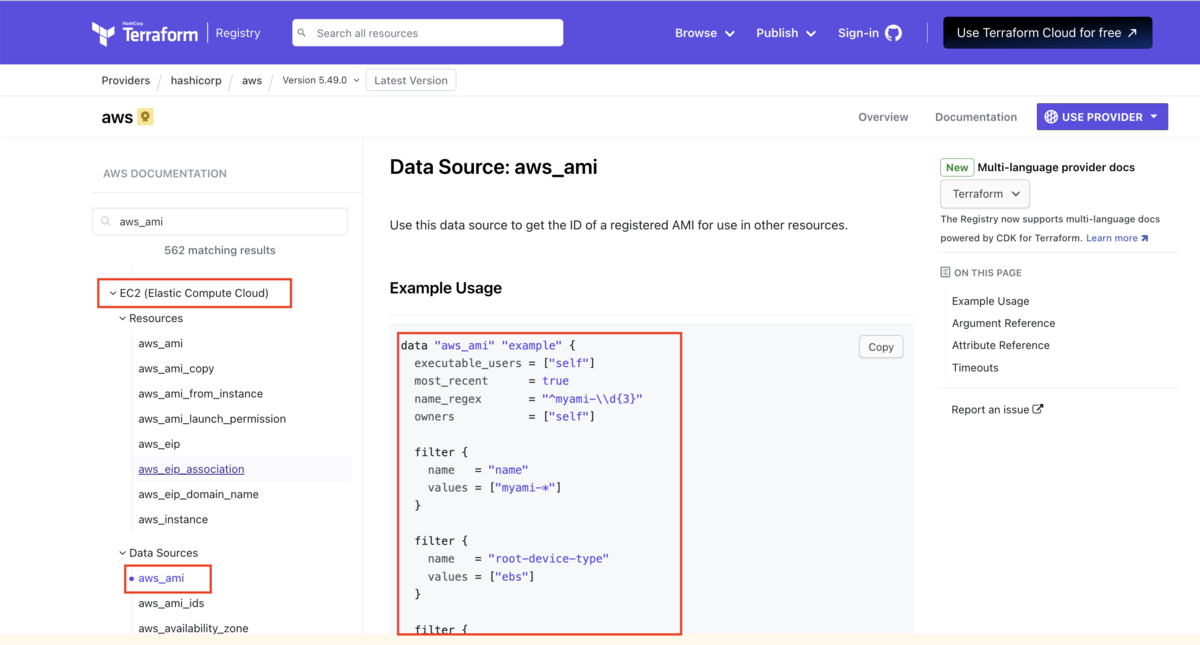Click the Latest Version button
1200x645 pixels.
(411, 80)
